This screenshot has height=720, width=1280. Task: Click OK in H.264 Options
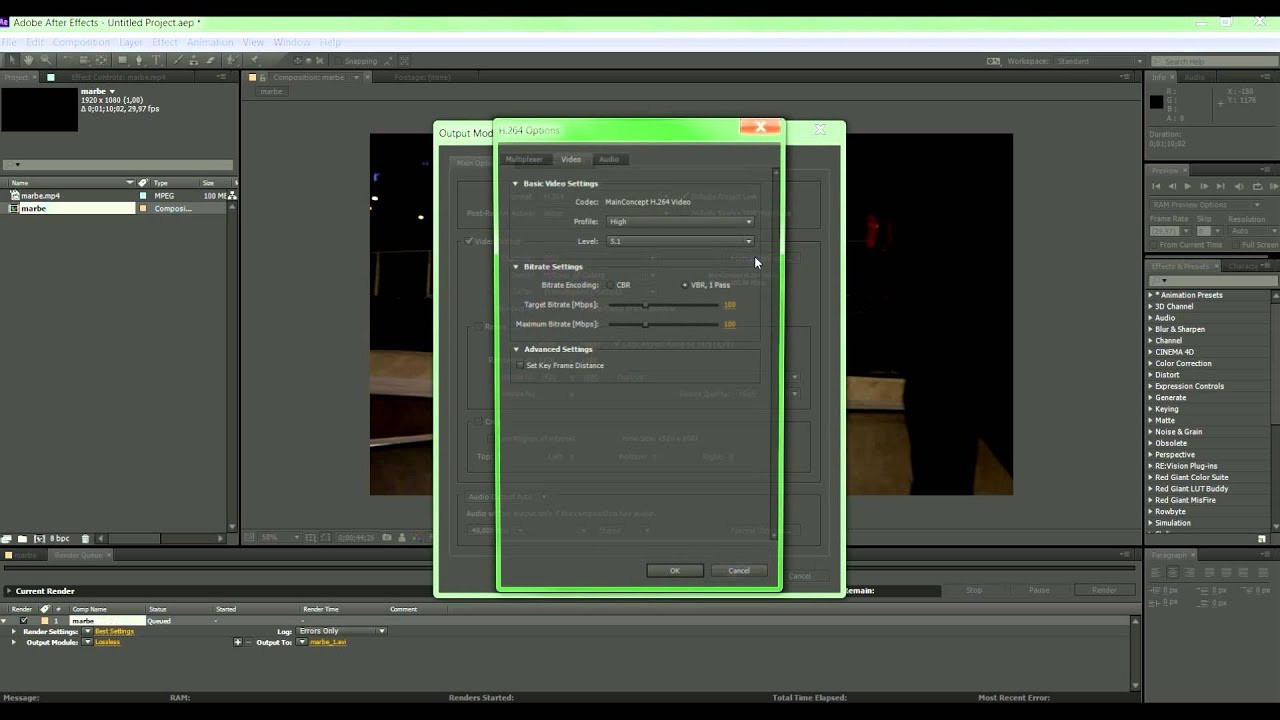(674, 570)
